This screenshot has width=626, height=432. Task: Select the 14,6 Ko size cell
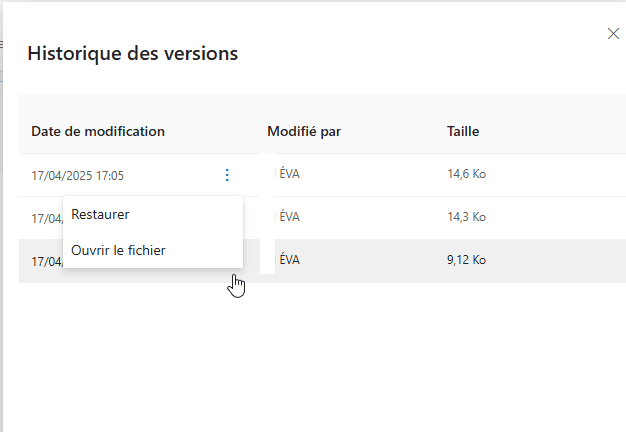[466, 175]
